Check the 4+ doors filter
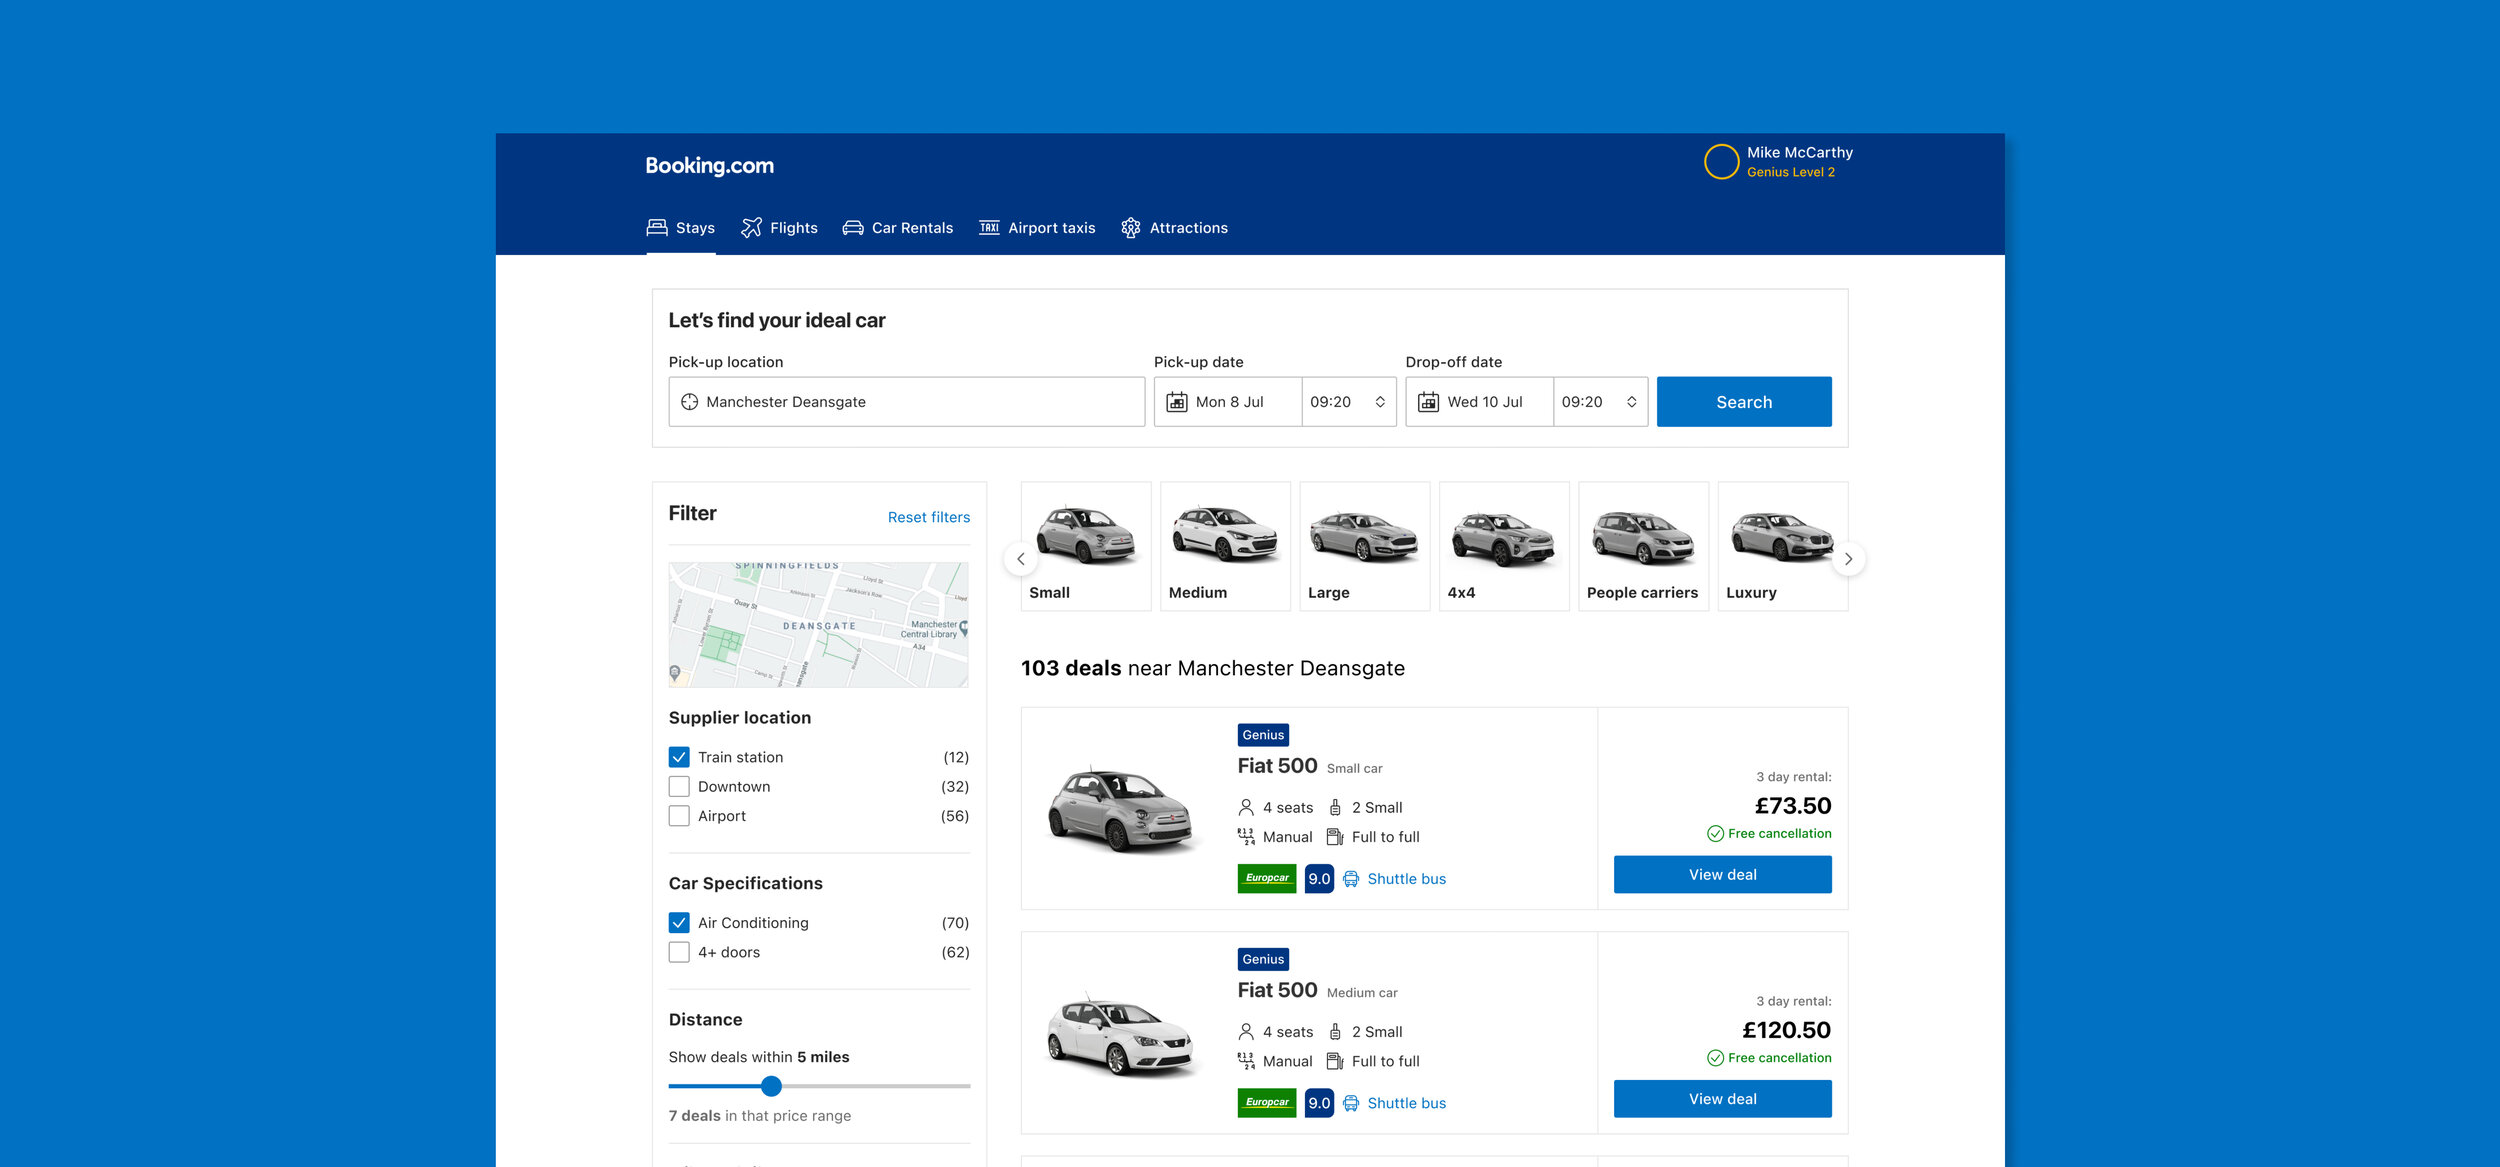2500x1167 pixels. click(x=679, y=952)
